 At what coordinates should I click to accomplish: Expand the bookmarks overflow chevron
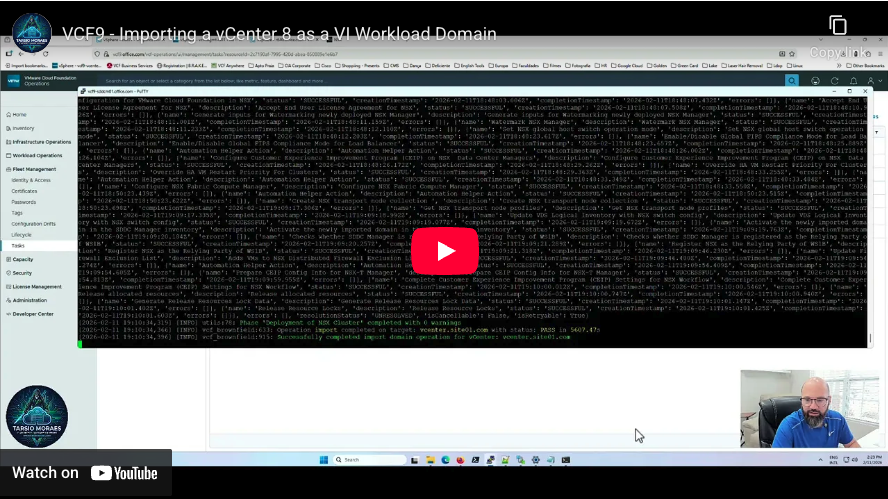pyautogui.click(x=839, y=66)
